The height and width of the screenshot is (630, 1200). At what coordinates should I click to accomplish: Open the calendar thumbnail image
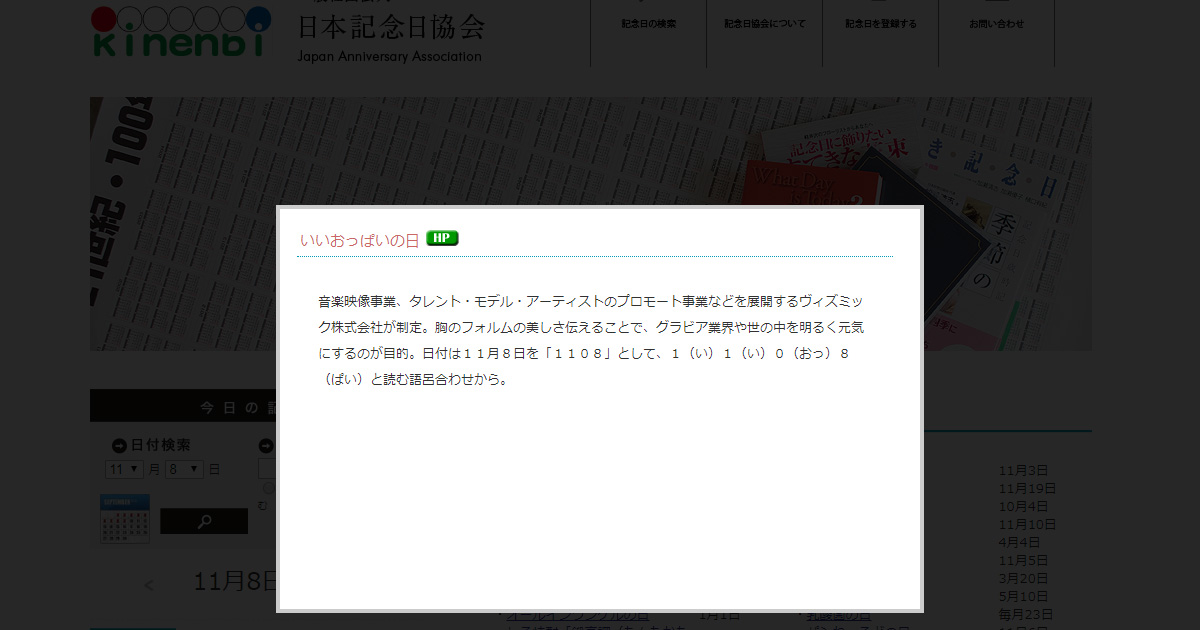click(x=125, y=518)
